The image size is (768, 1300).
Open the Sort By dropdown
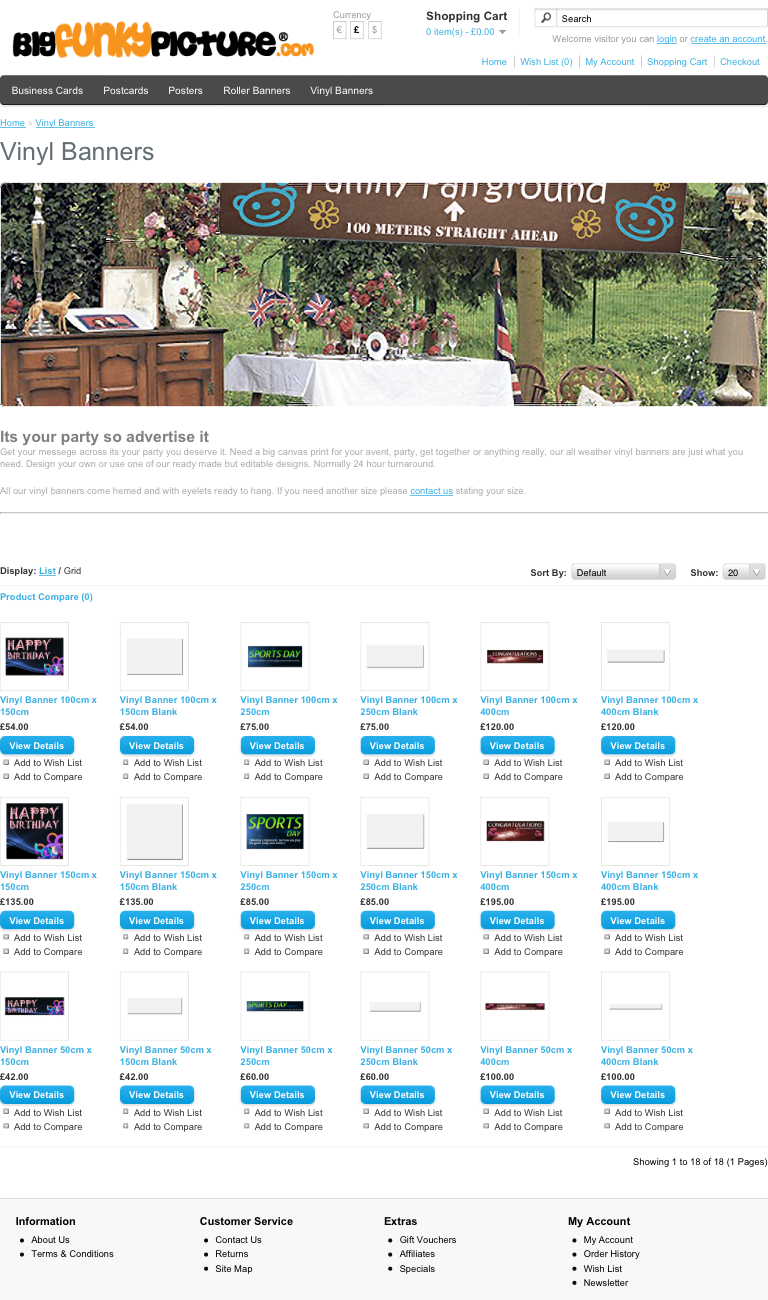click(623, 573)
